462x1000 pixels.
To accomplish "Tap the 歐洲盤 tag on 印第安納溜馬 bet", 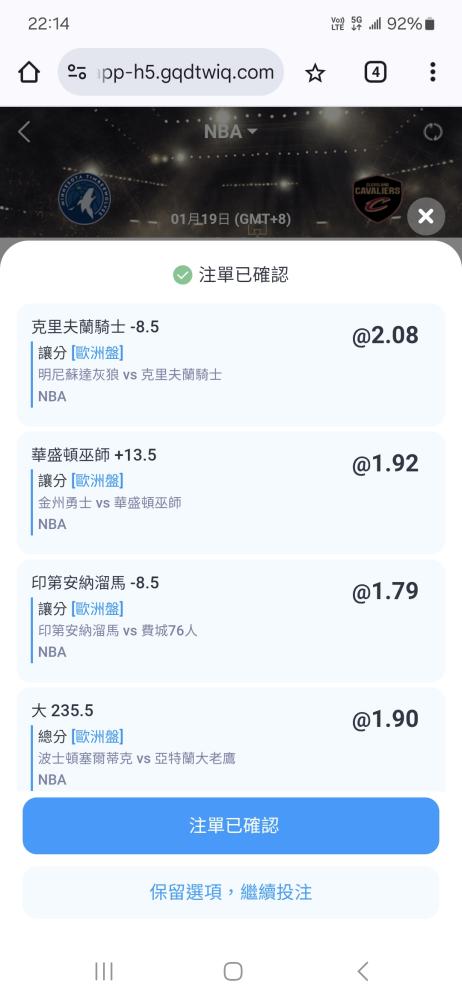I will (x=97, y=608).
